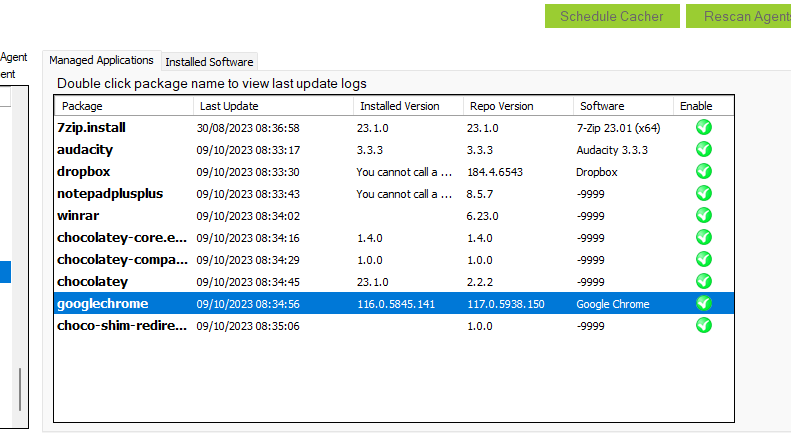Click the enable icon for chocolatey package
791x436 pixels.
(x=703, y=282)
